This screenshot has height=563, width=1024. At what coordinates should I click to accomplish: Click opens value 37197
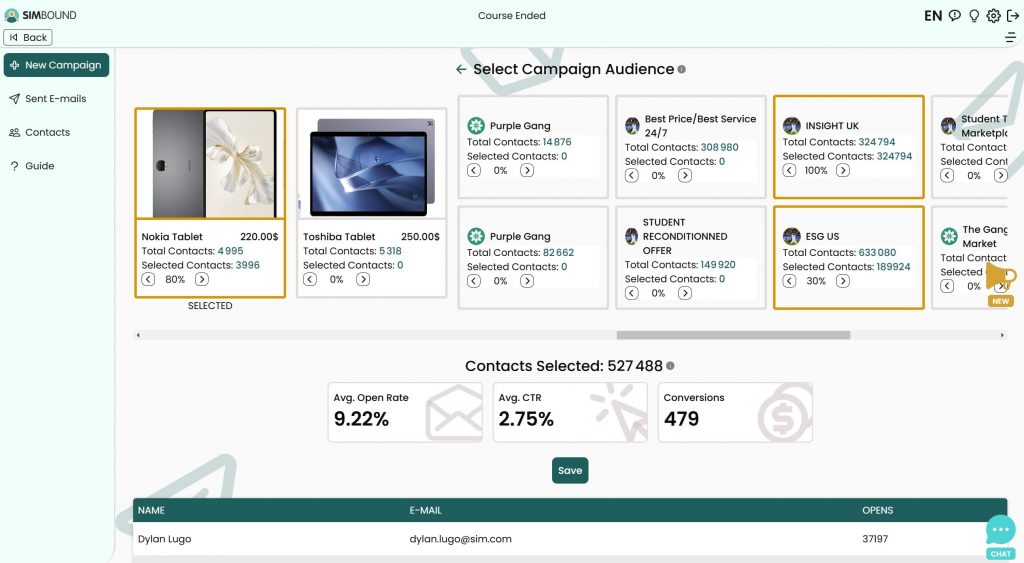click(x=875, y=539)
